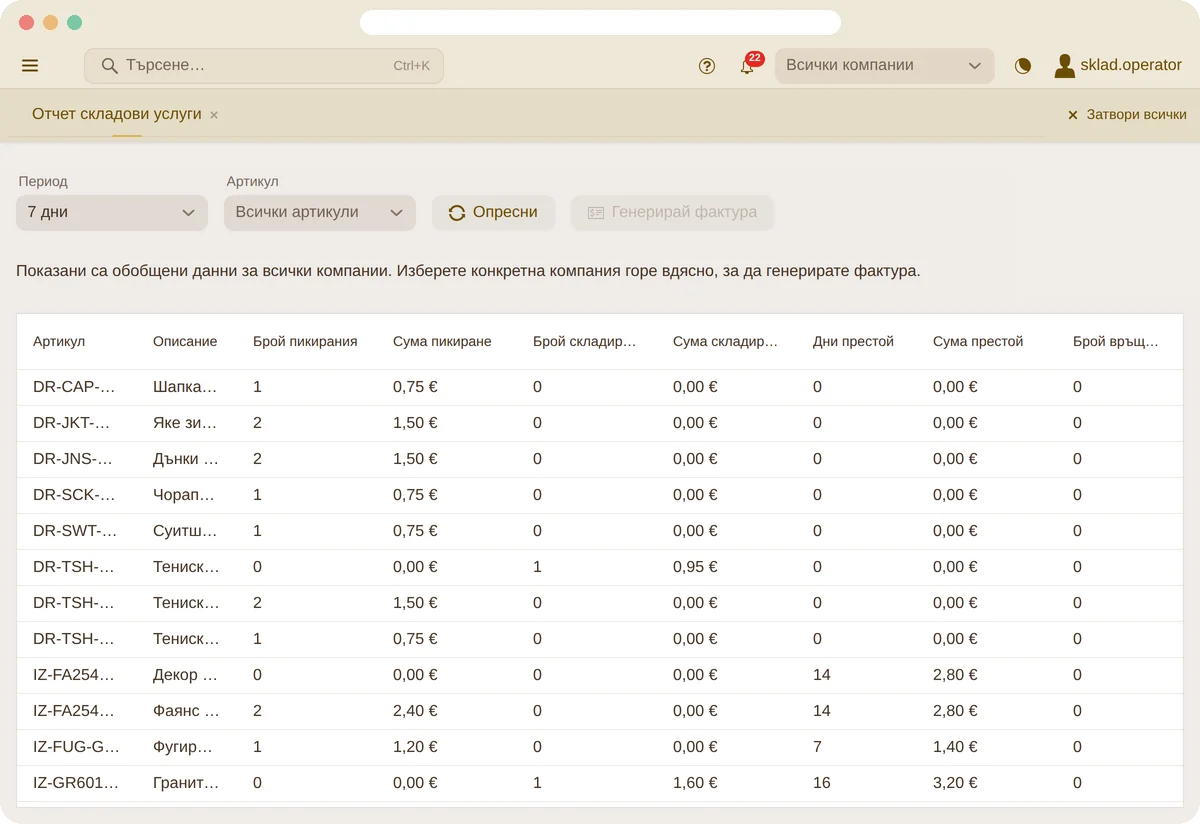The image size is (1200, 824).
Task: Open the Всички артикули article dropdown
Action: coord(320,212)
